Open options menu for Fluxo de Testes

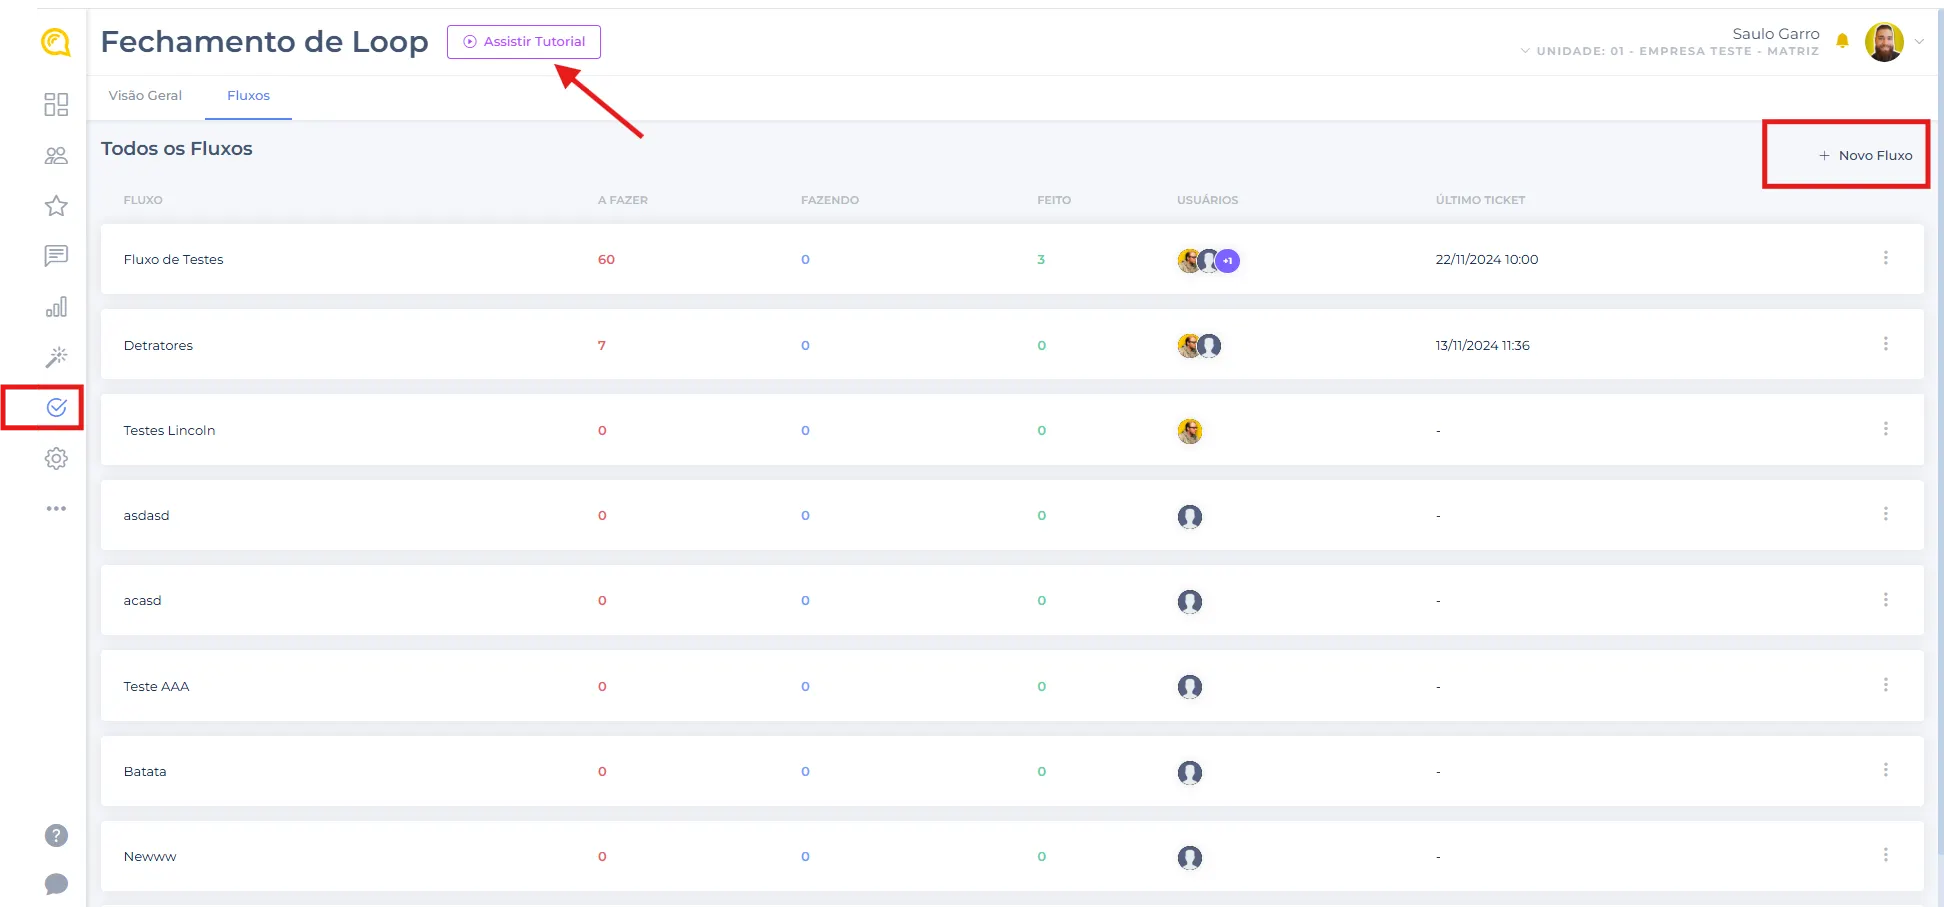coord(1885,258)
